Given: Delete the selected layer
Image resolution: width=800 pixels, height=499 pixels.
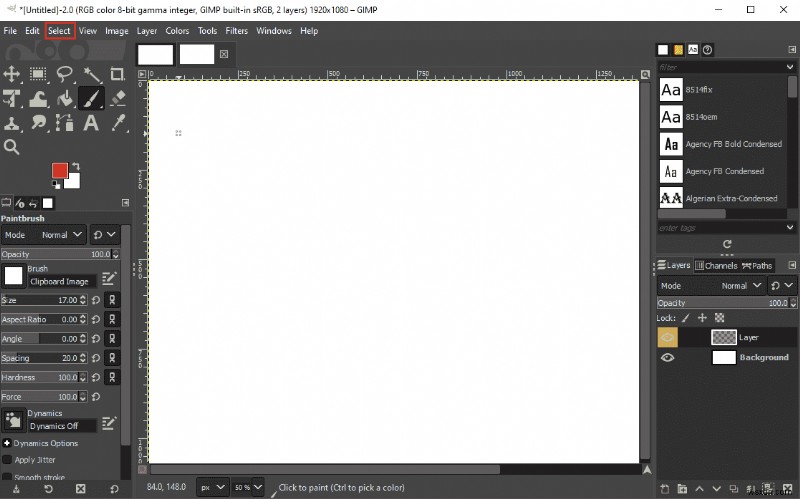Looking at the screenshot, I should 787,489.
